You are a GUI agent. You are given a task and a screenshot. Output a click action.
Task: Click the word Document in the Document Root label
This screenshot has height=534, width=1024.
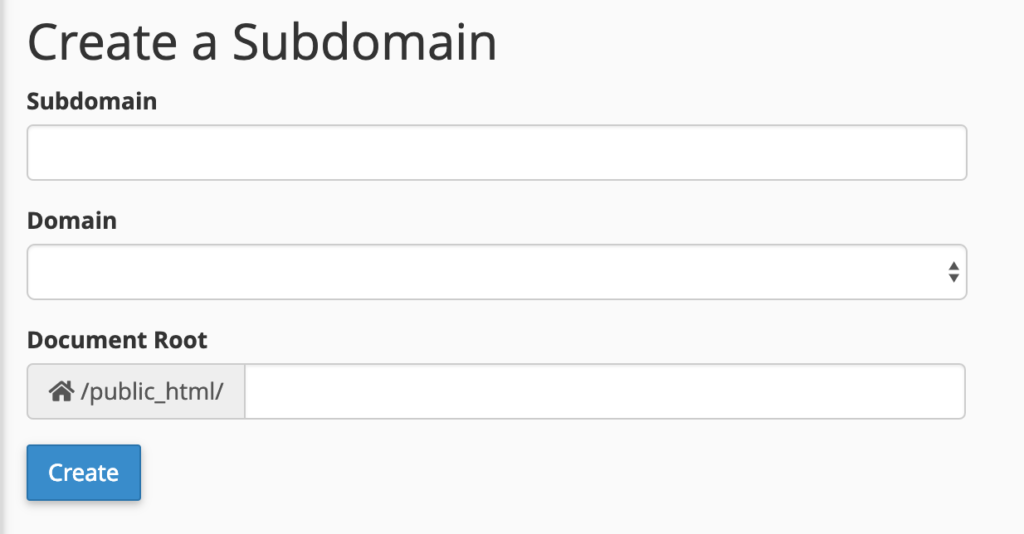(x=87, y=340)
